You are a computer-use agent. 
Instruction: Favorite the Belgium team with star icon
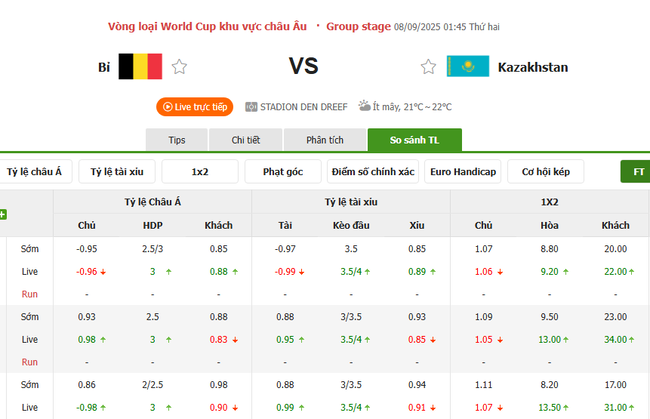pyautogui.click(x=179, y=67)
